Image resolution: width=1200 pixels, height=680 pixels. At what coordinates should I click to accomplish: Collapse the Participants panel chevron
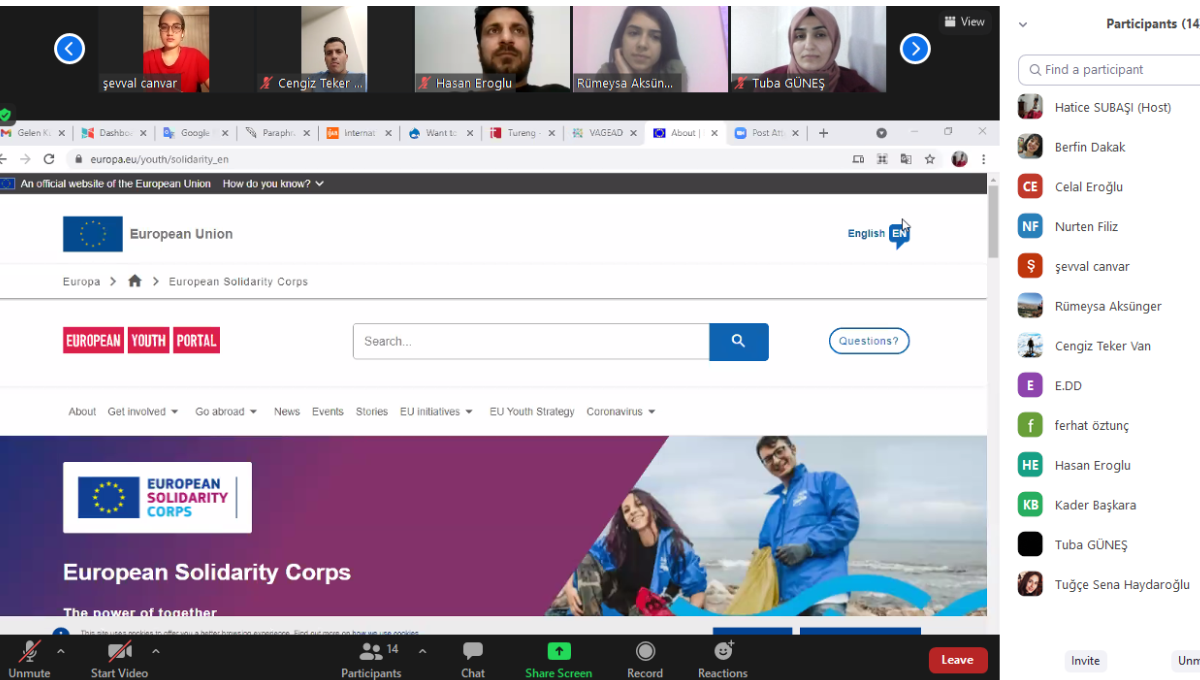coord(1023,25)
